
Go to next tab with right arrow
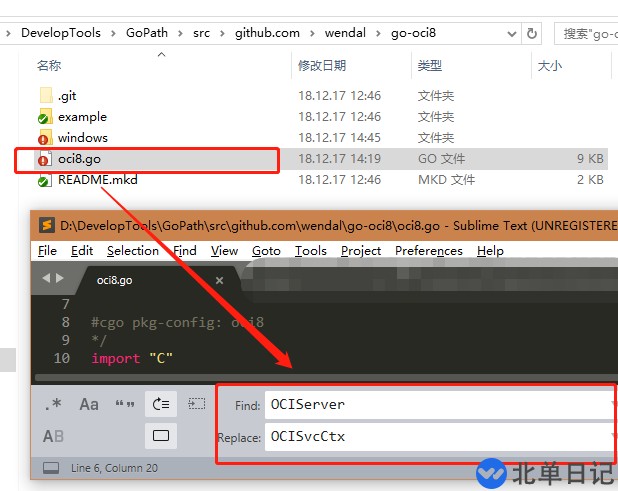tap(60, 278)
